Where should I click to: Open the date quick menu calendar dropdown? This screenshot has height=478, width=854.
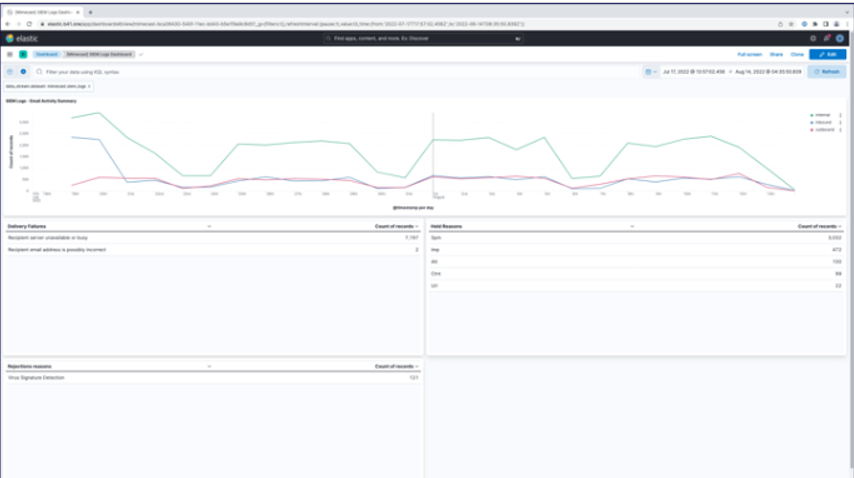(x=650, y=72)
